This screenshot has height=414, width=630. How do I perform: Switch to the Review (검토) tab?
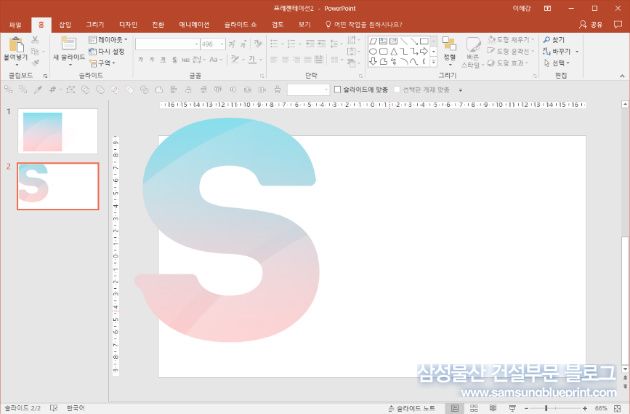pos(278,25)
